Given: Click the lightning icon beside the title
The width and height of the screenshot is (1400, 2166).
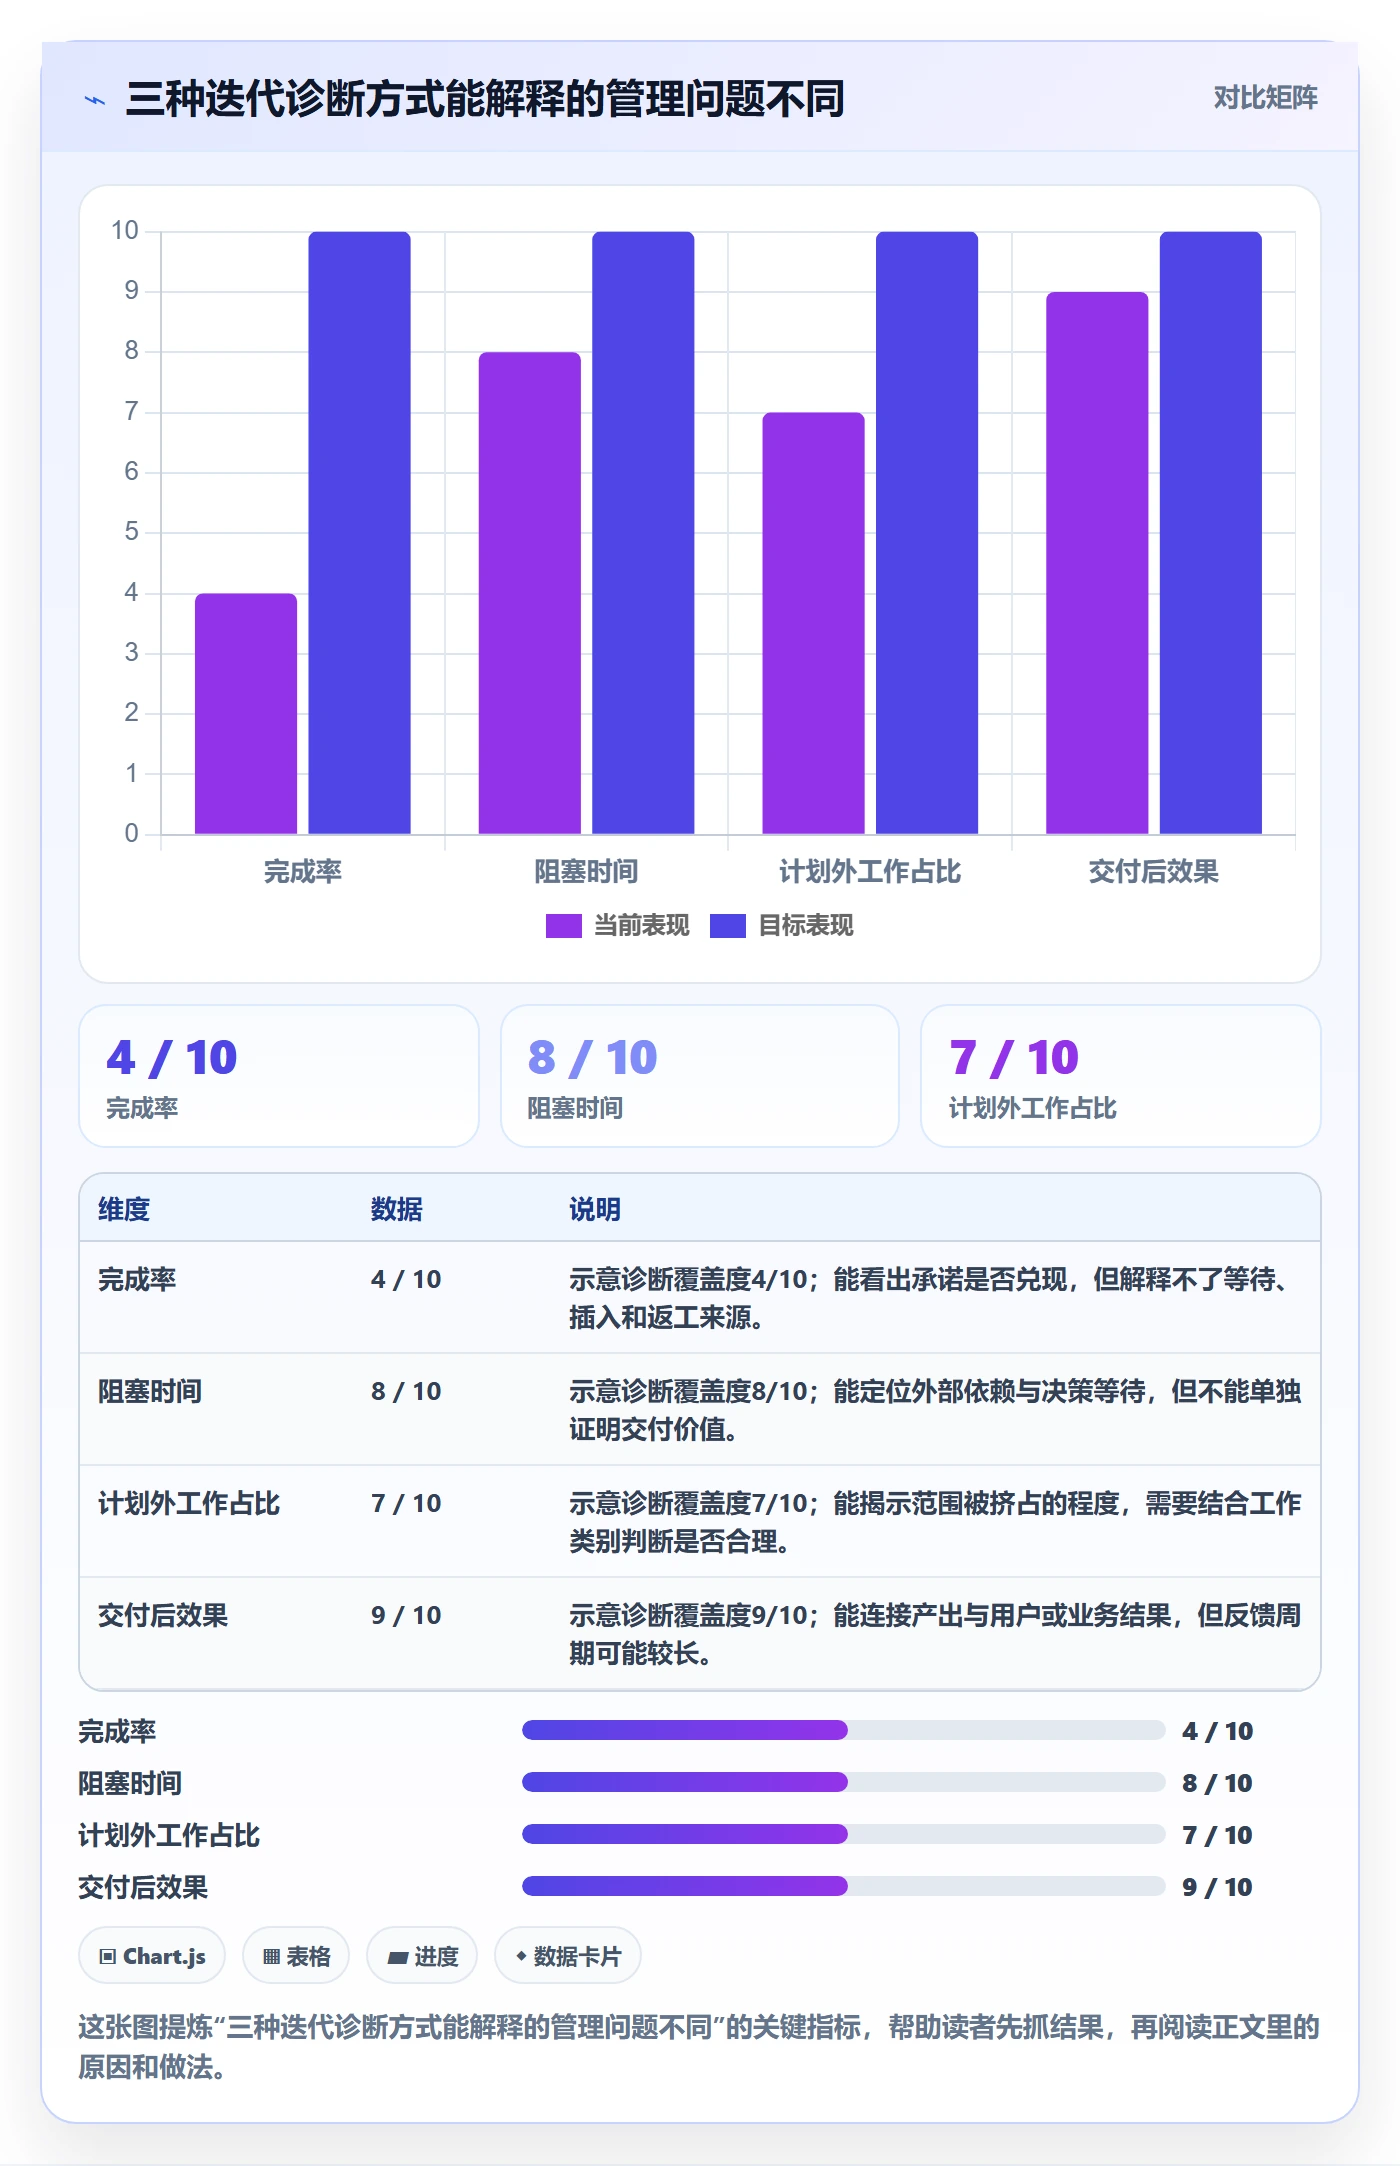Looking at the screenshot, I should pos(95,100).
